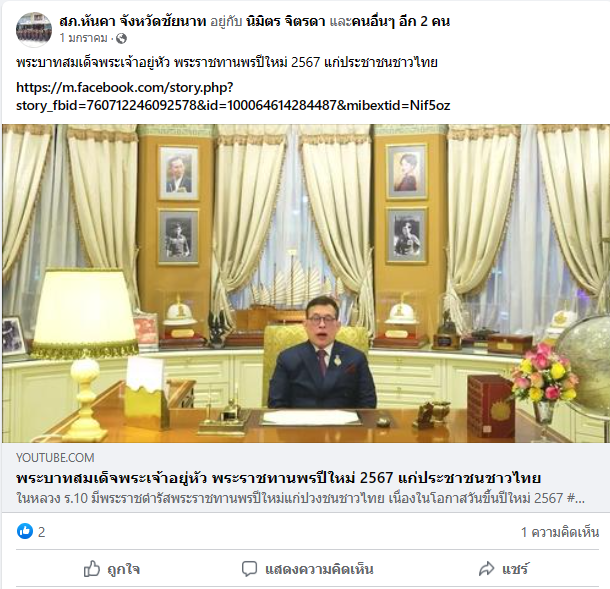Click the speech bubble comment icon
Image resolution: width=610 pixels, height=589 pixels.
pyautogui.click(x=249, y=569)
